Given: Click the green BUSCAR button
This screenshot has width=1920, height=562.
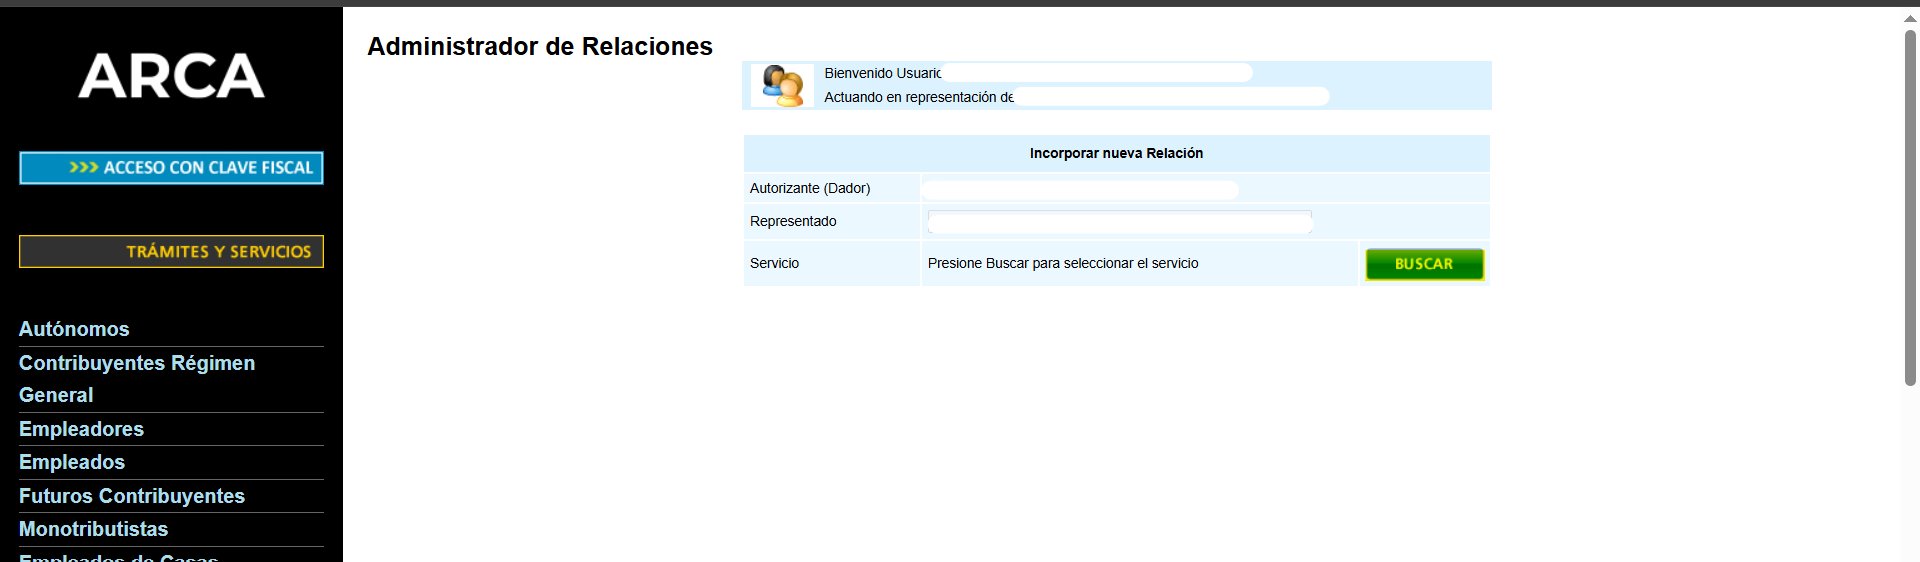Looking at the screenshot, I should tap(1424, 264).
